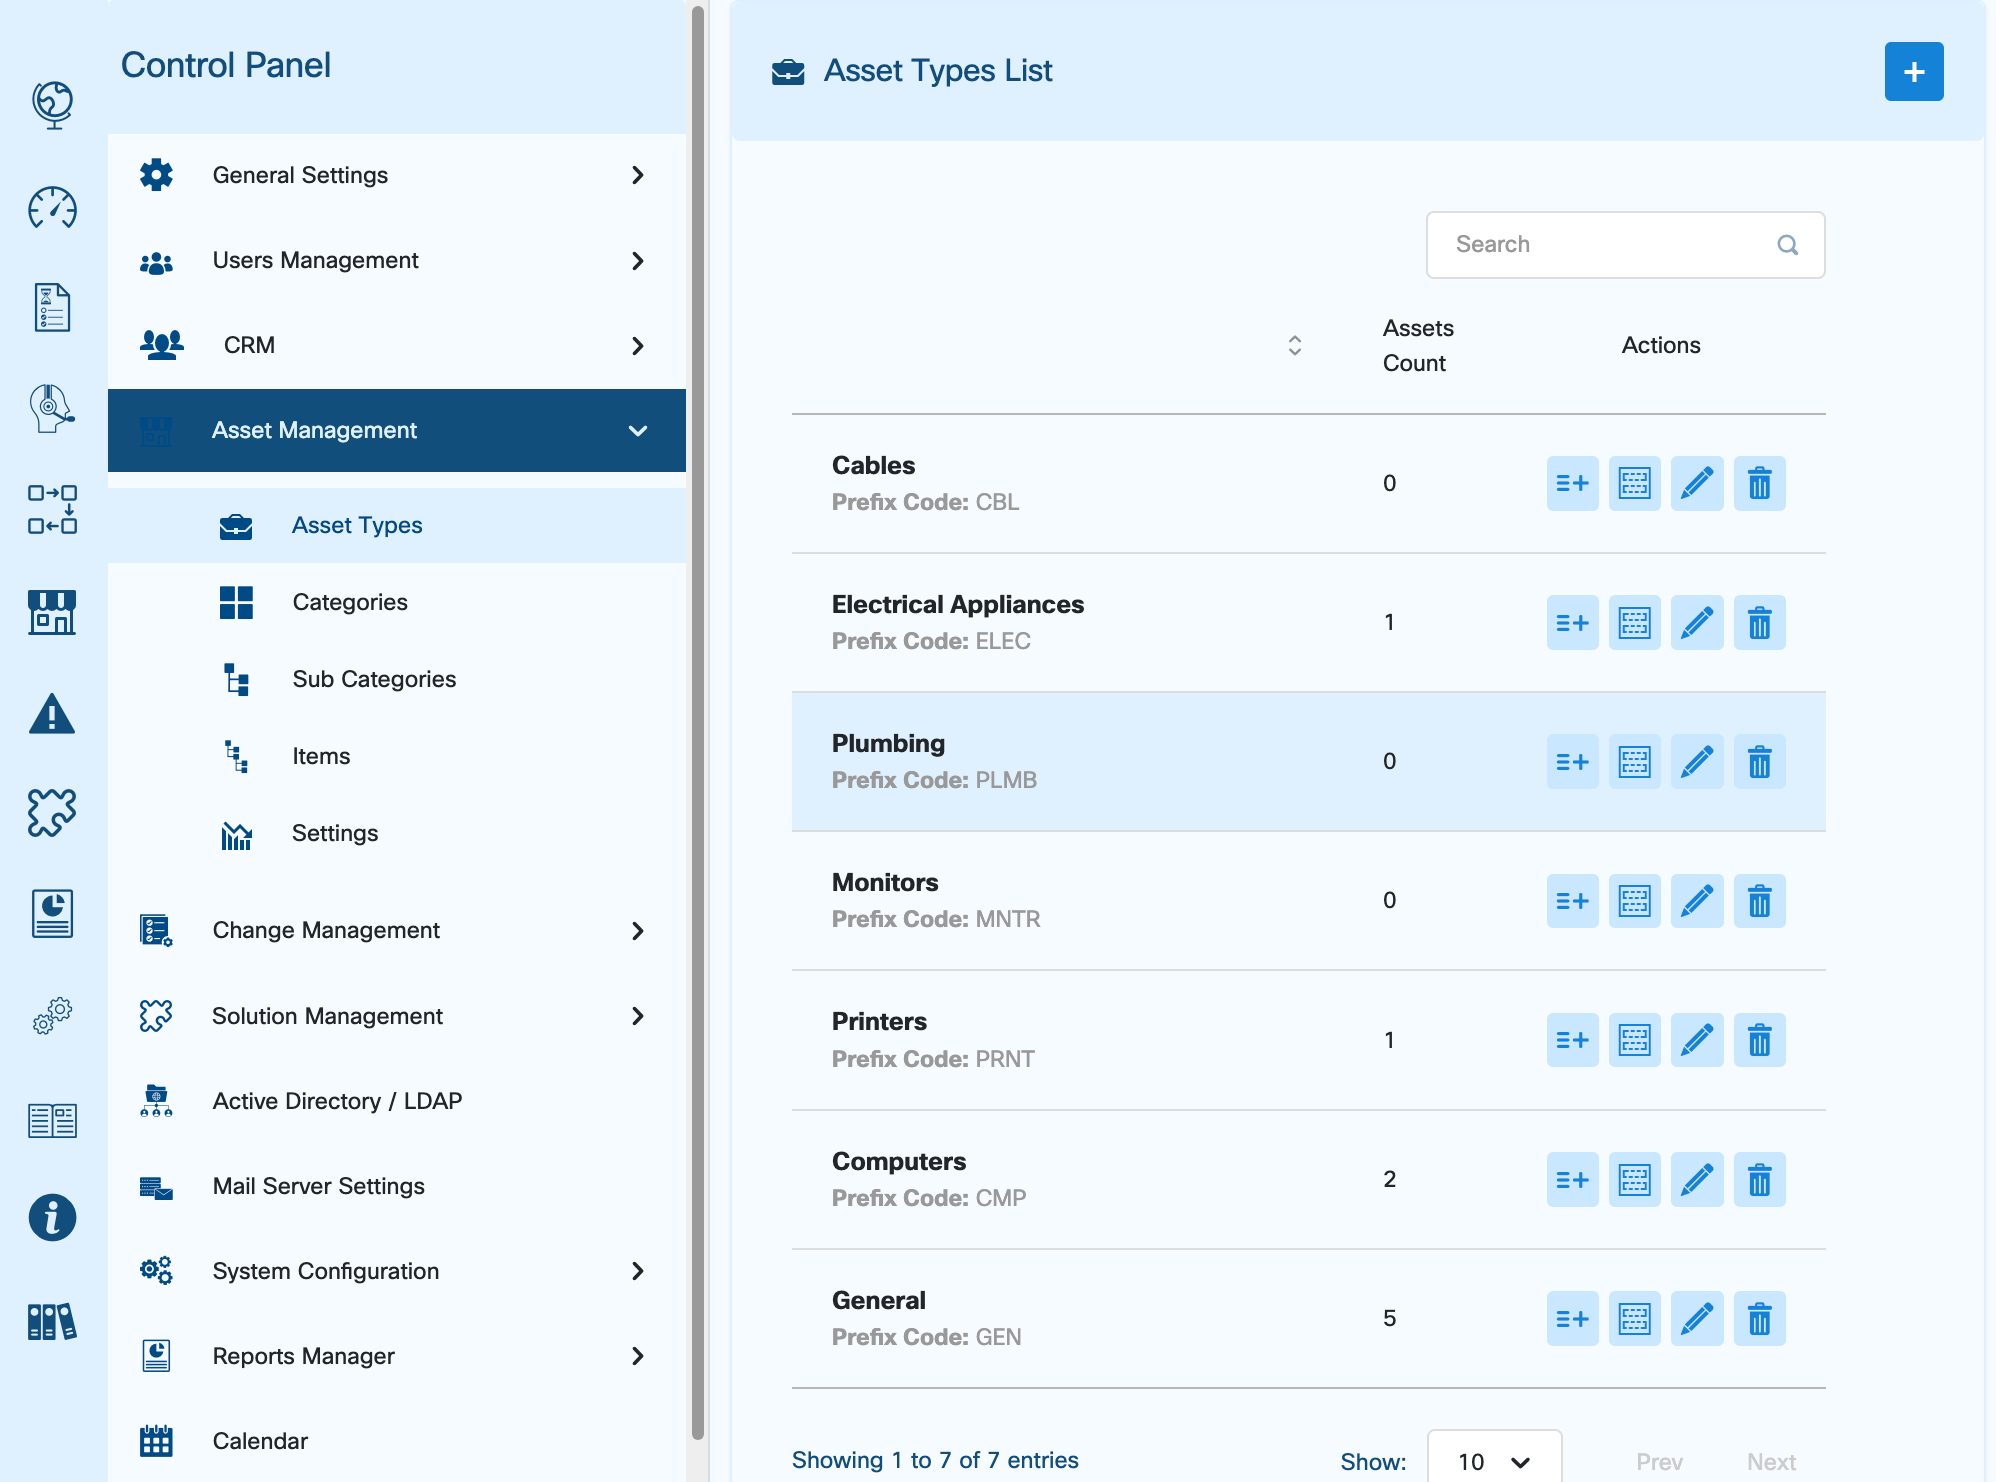This screenshot has width=1996, height=1482.
Task: Open the Categories submenu item
Action: [350, 602]
